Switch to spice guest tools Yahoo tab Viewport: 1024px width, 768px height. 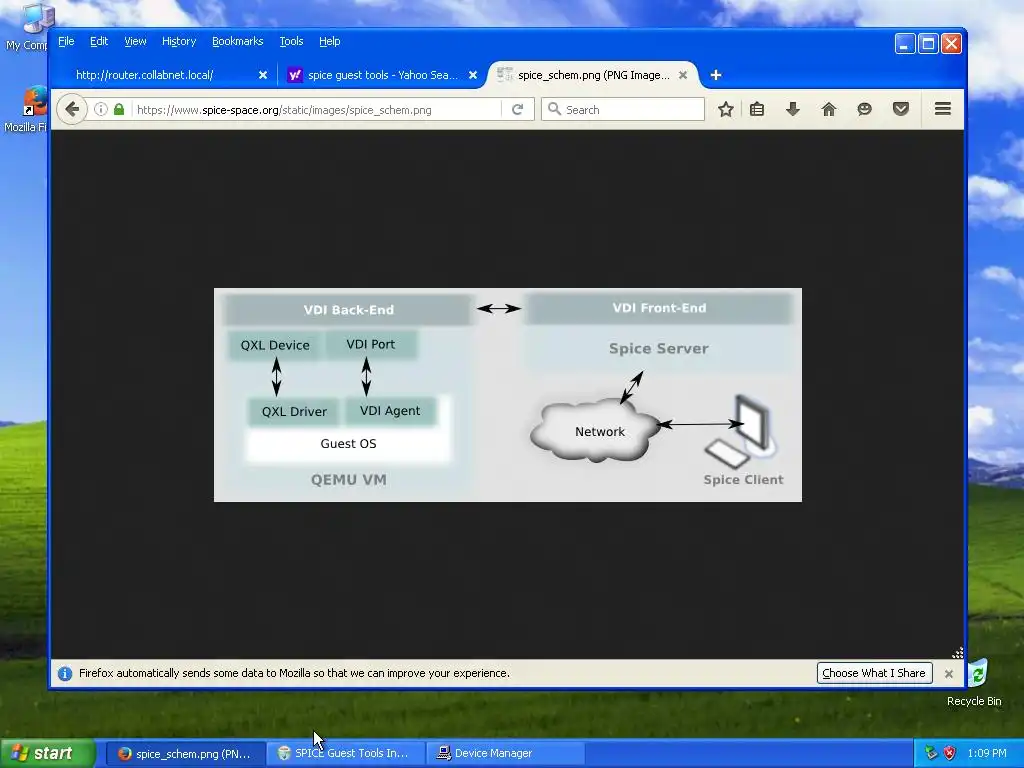tap(383, 75)
